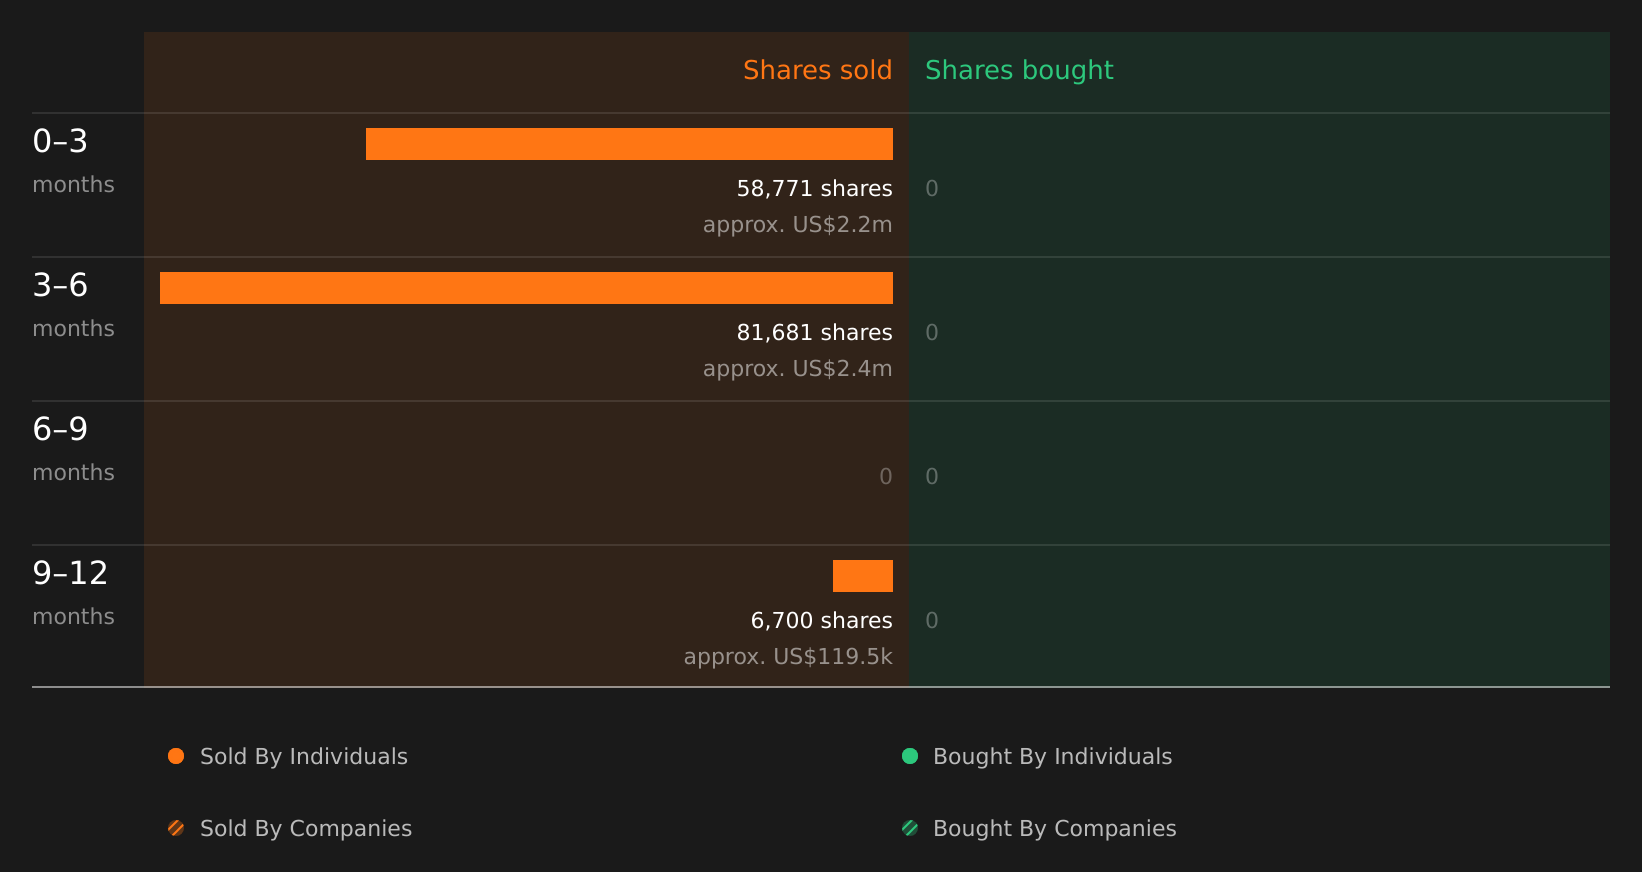Click the 9–12 months small orange bar

coord(863,576)
